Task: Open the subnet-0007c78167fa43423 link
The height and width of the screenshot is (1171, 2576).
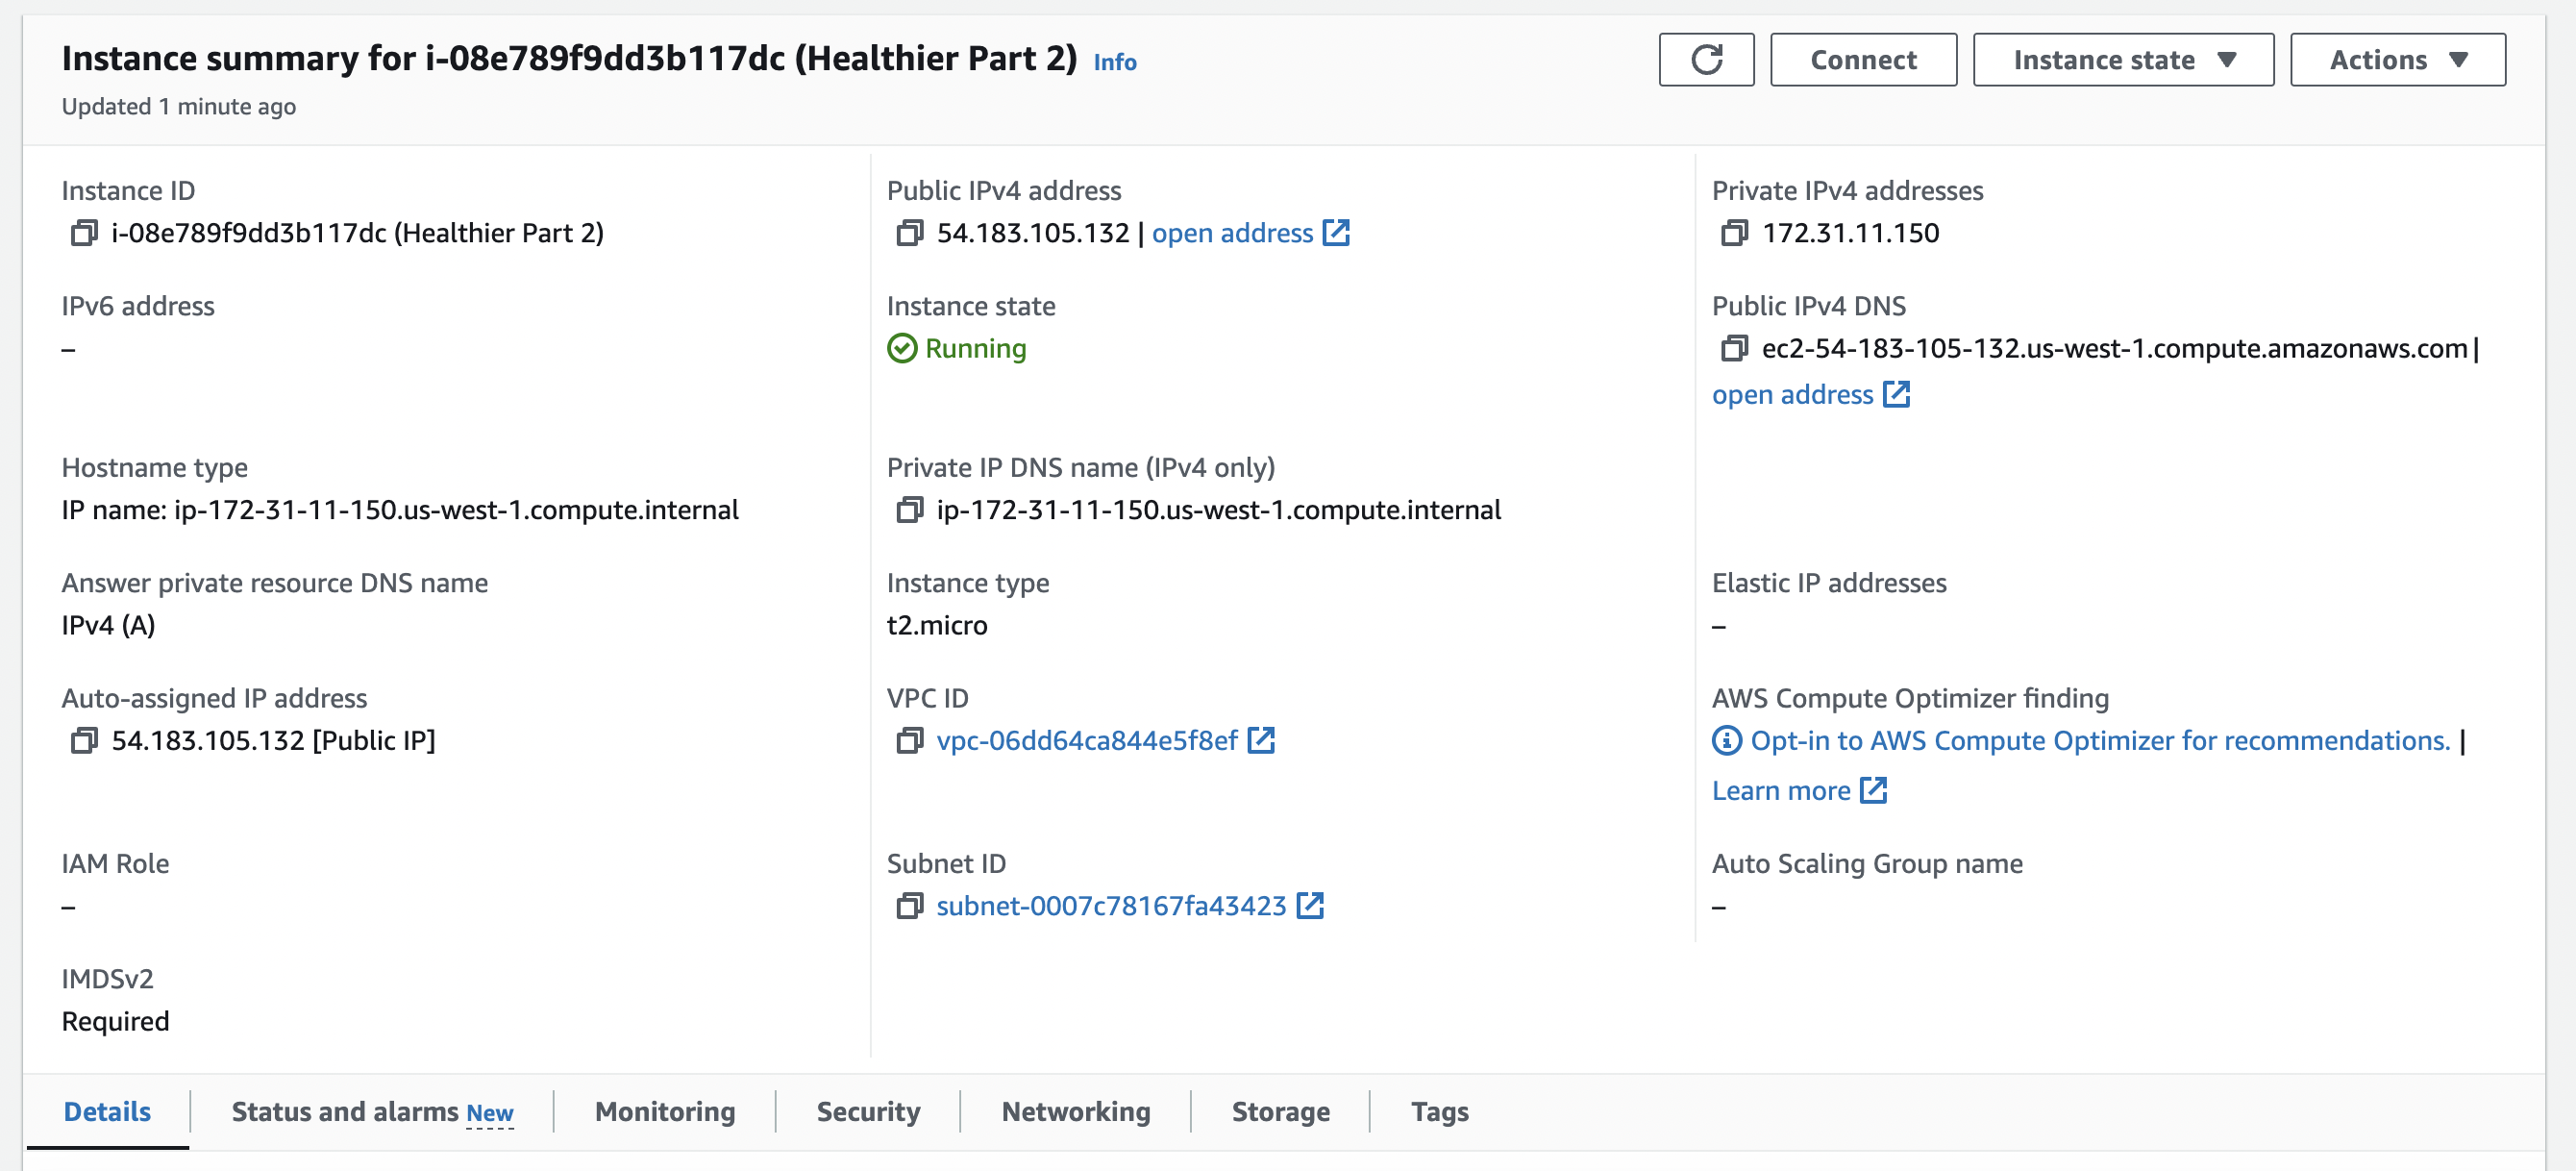Action: 1110,906
